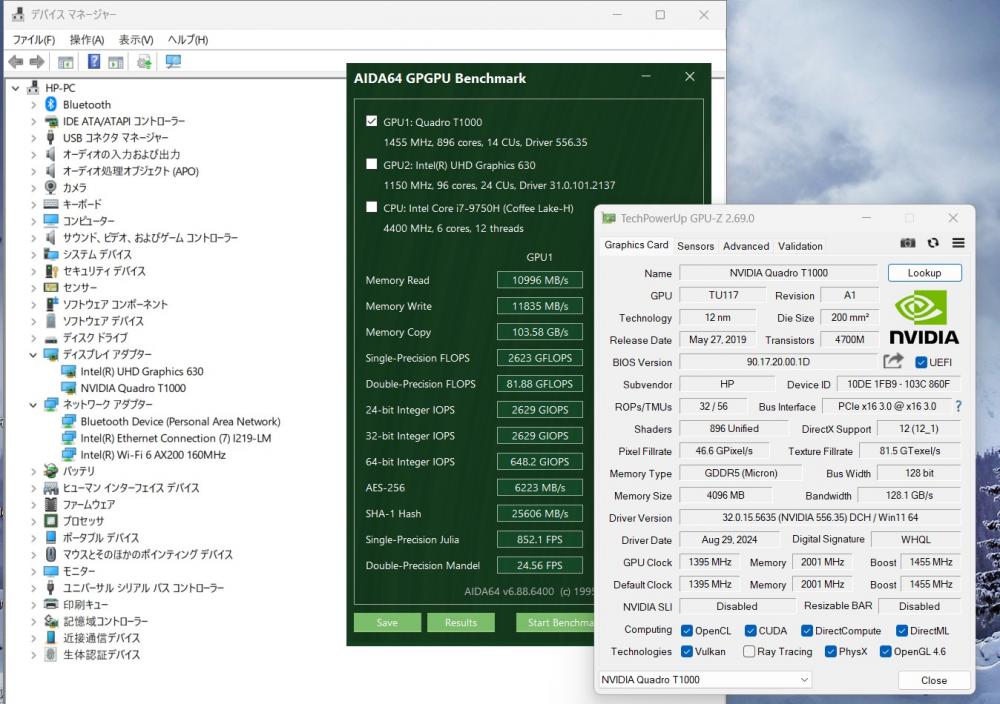Click the BIOS export share icon
The height and width of the screenshot is (704, 1000).
pos(893,362)
